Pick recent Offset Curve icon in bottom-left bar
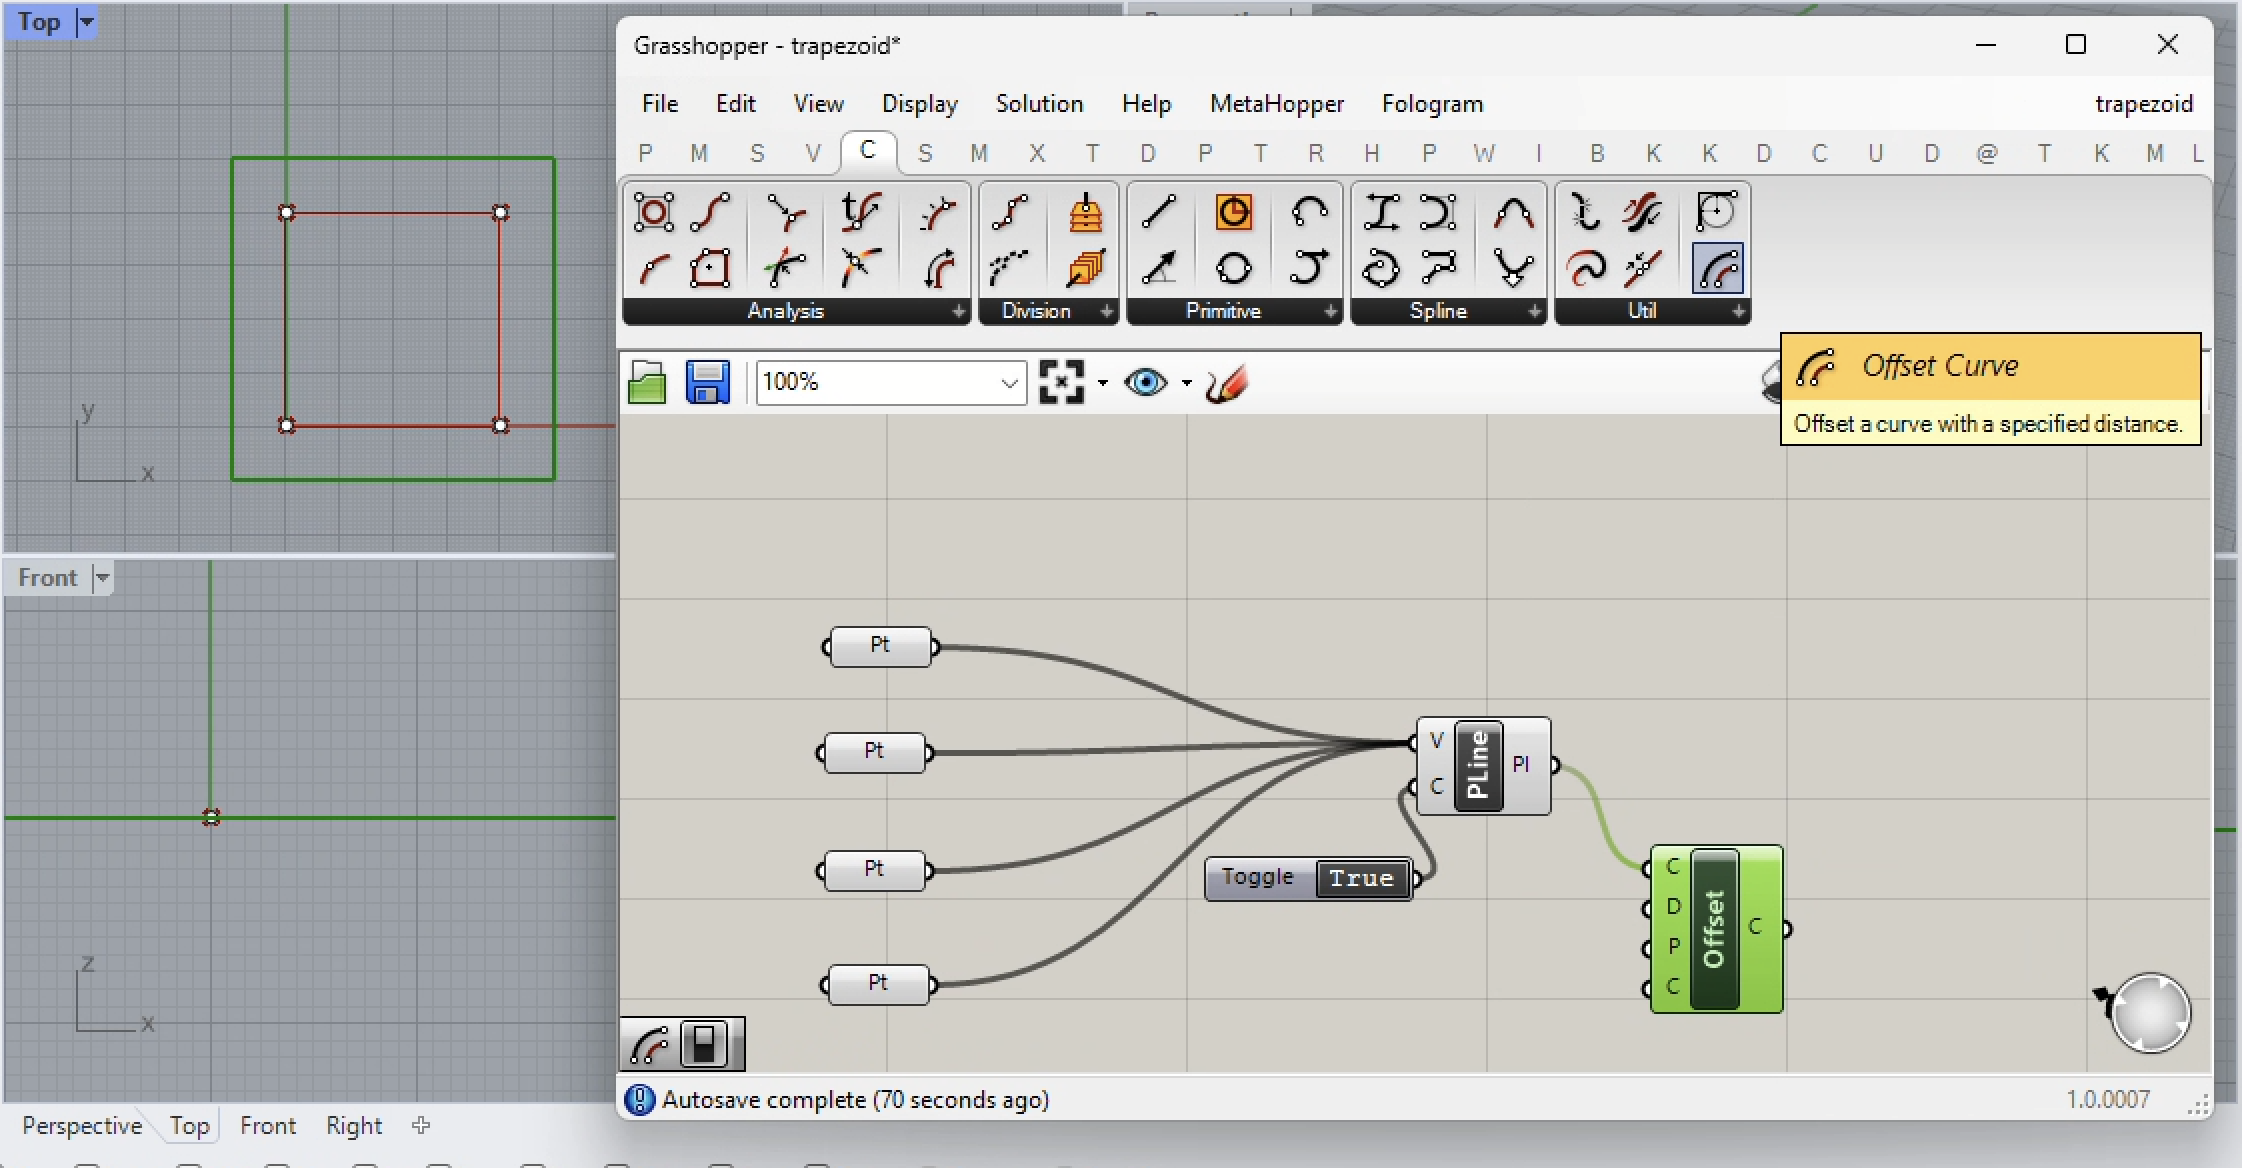2242x1168 pixels. coord(649,1045)
